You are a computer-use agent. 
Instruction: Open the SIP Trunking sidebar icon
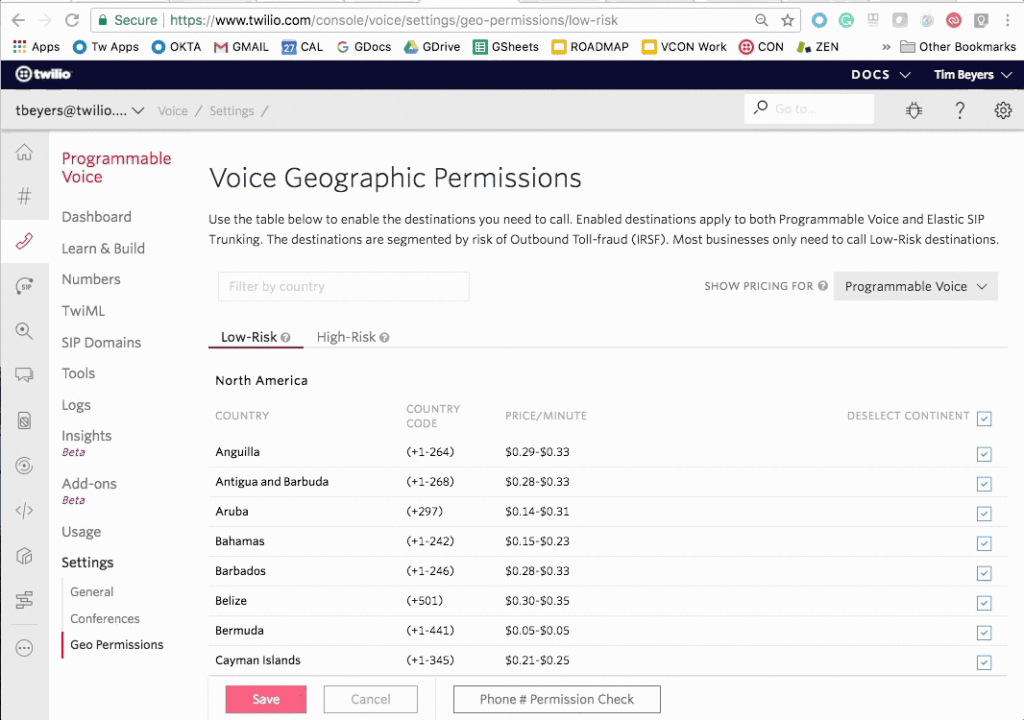click(24, 286)
